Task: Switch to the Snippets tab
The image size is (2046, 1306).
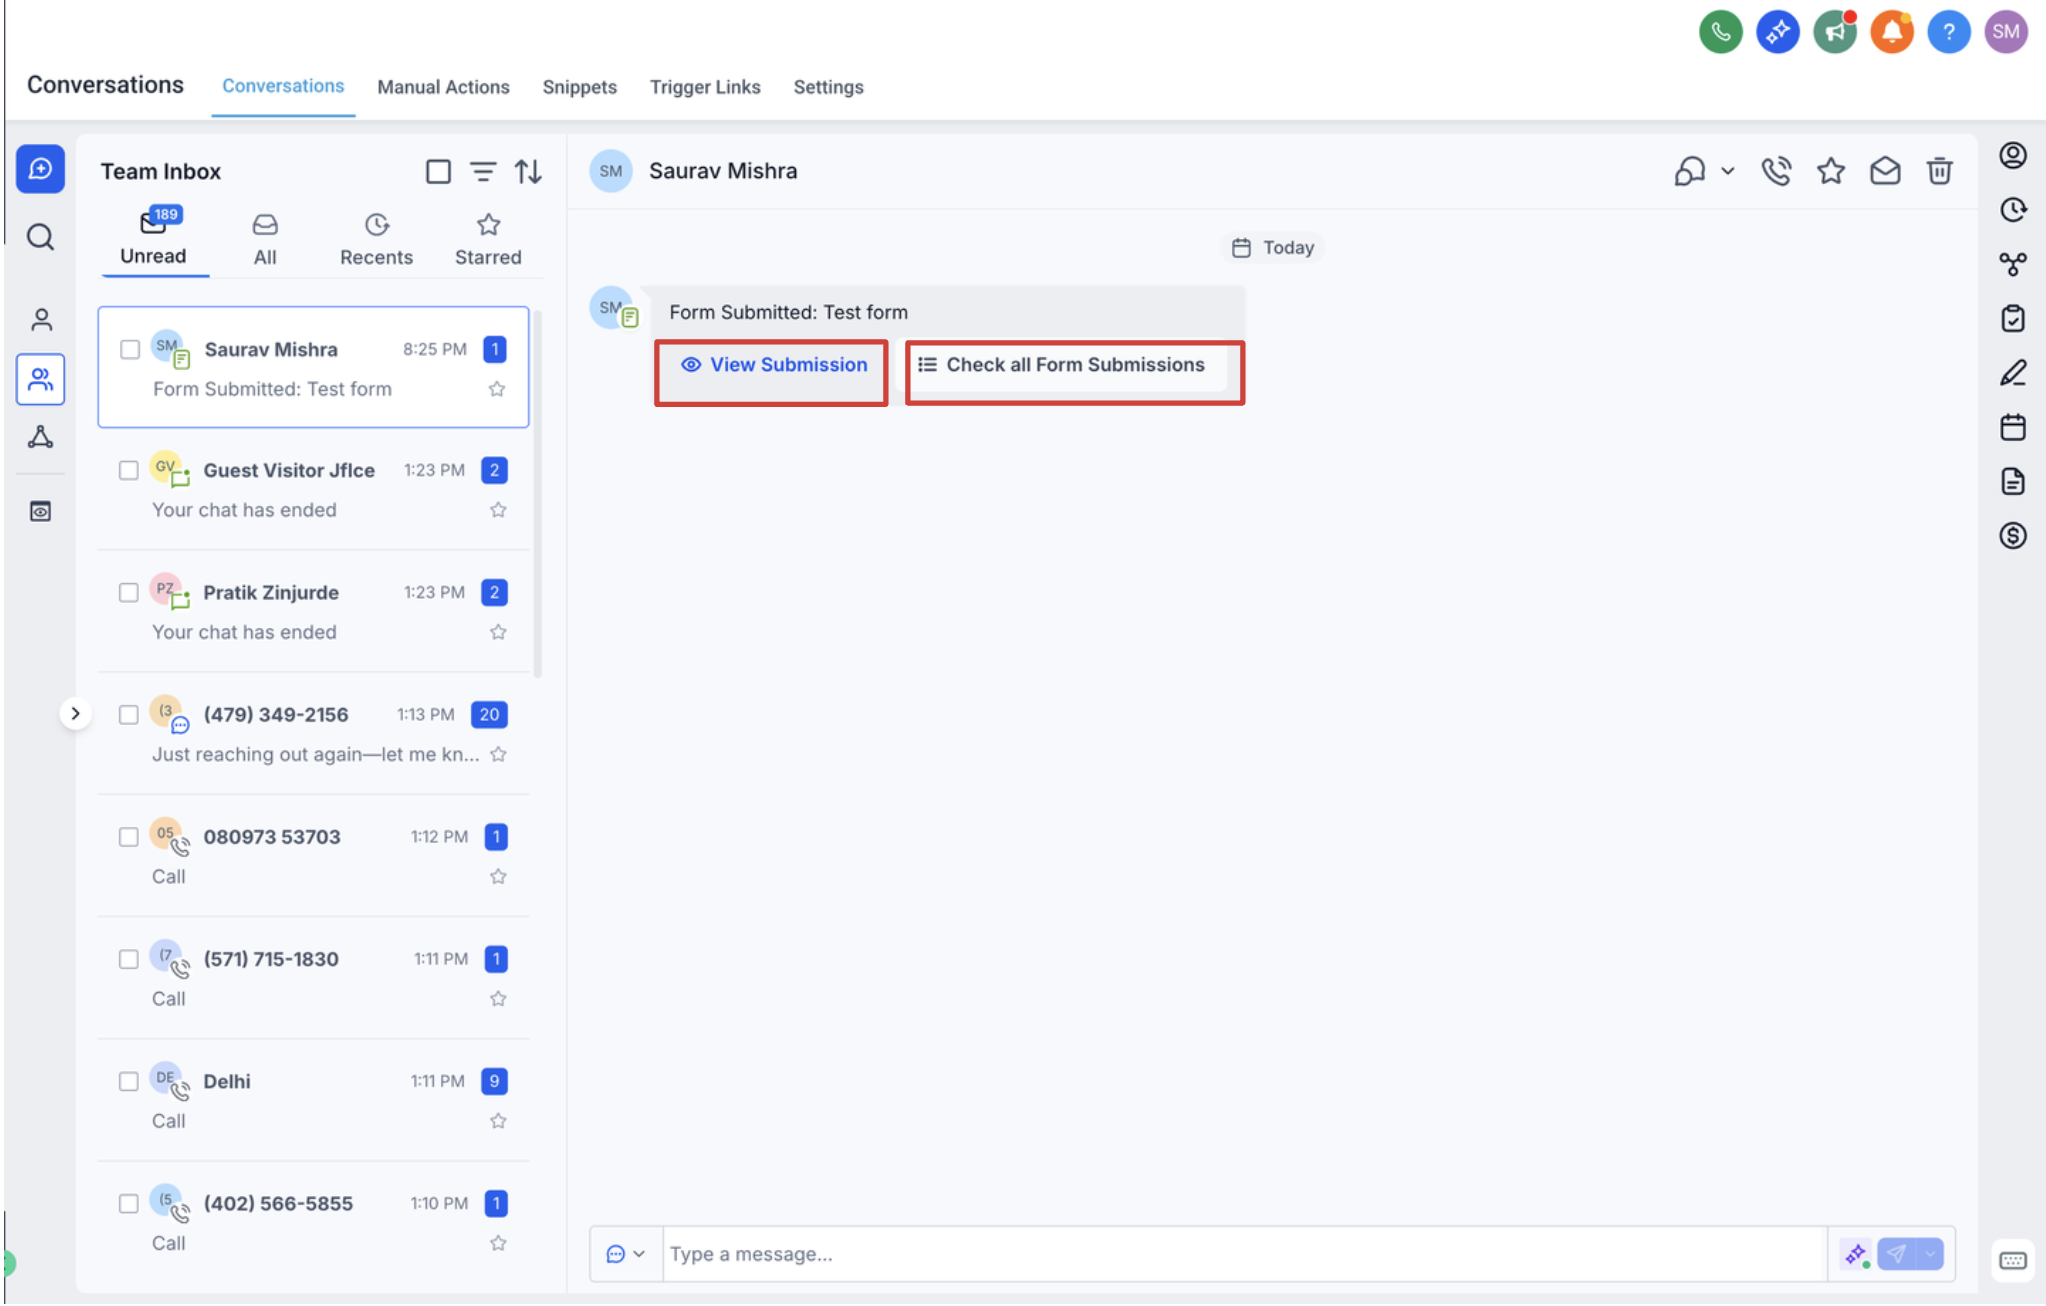Action: 579,87
